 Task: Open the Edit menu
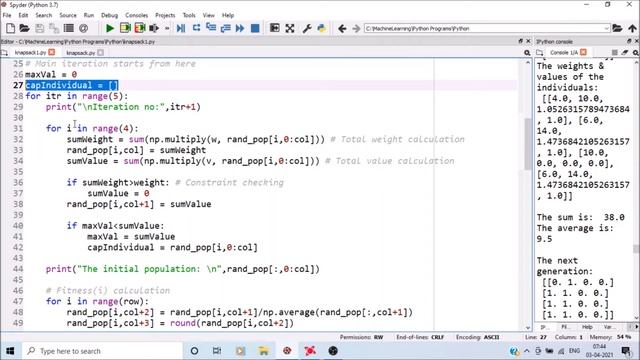[23, 15]
